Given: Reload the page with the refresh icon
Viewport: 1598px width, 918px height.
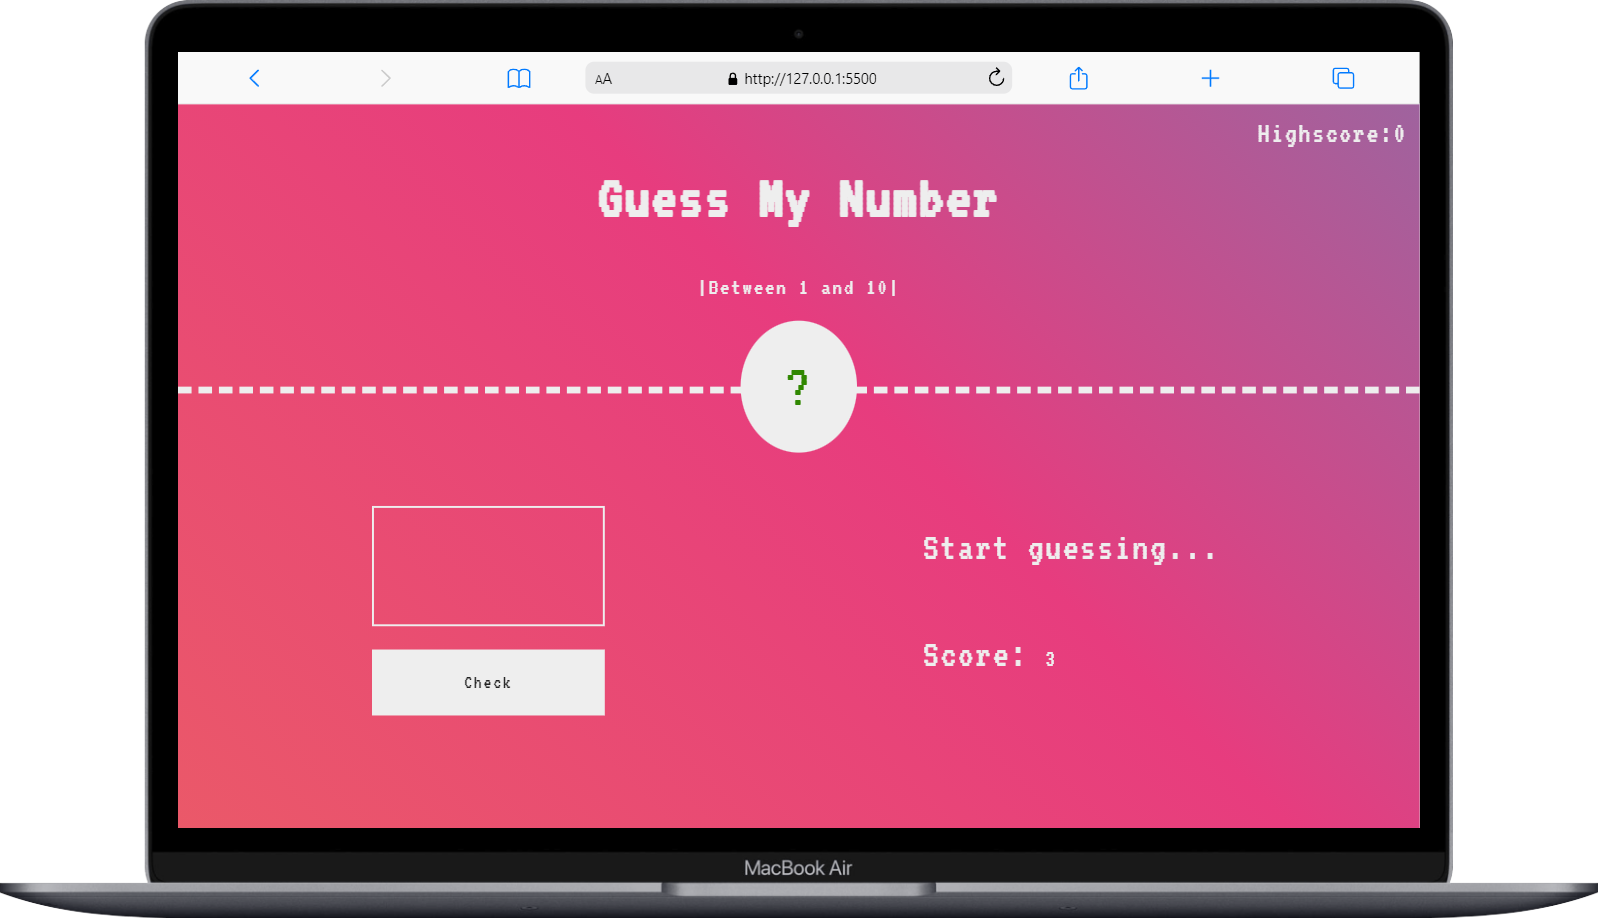Looking at the screenshot, I should pyautogui.click(x=996, y=78).
